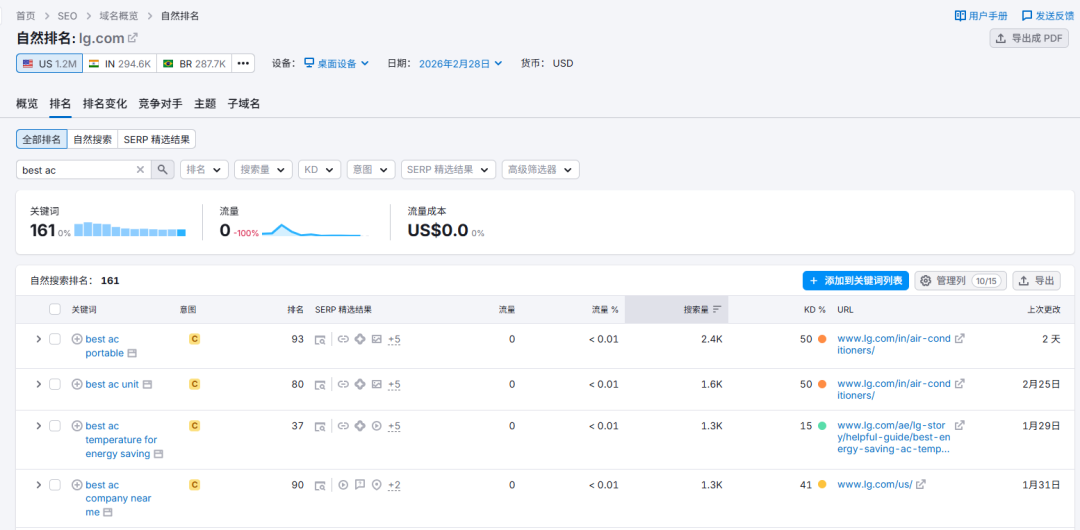
Task: Open external URL icon for lg-story guide row
Action: point(959,425)
